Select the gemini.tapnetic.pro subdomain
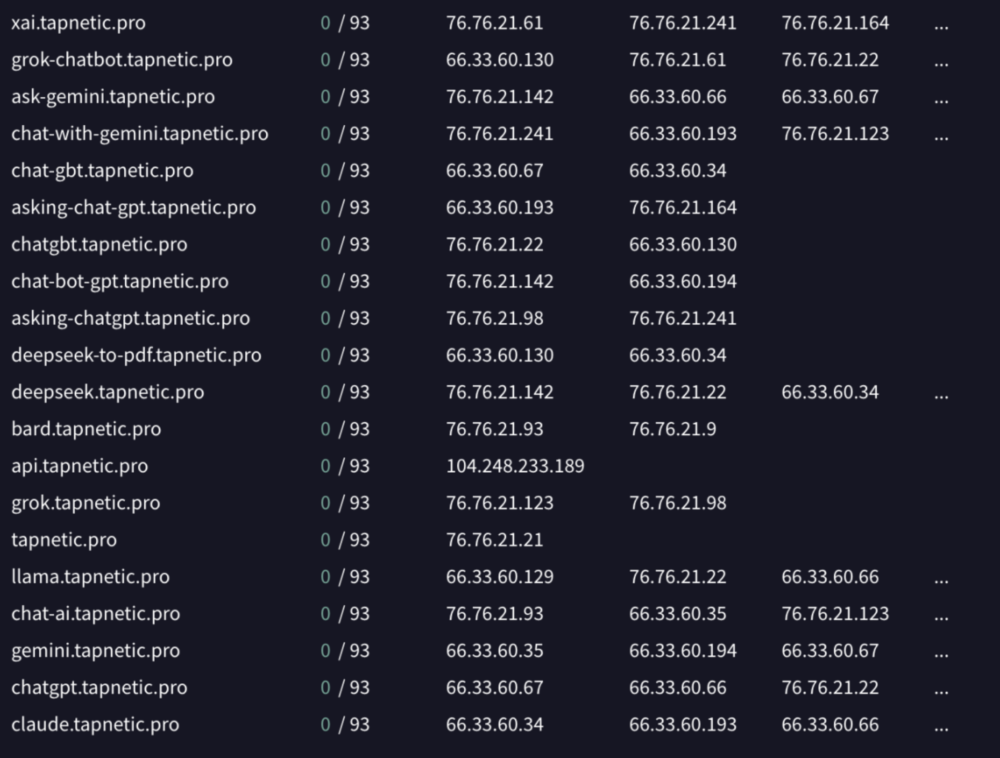The width and height of the screenshot is (1000, 758). click(x=95, y=652)
